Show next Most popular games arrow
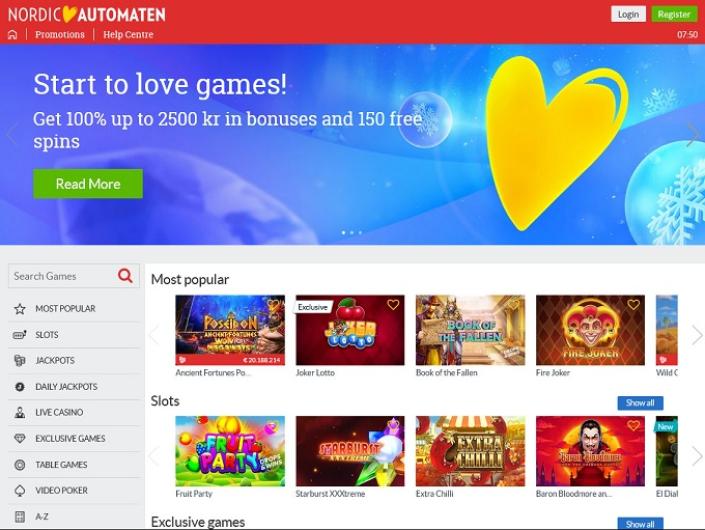 point(697,335)
